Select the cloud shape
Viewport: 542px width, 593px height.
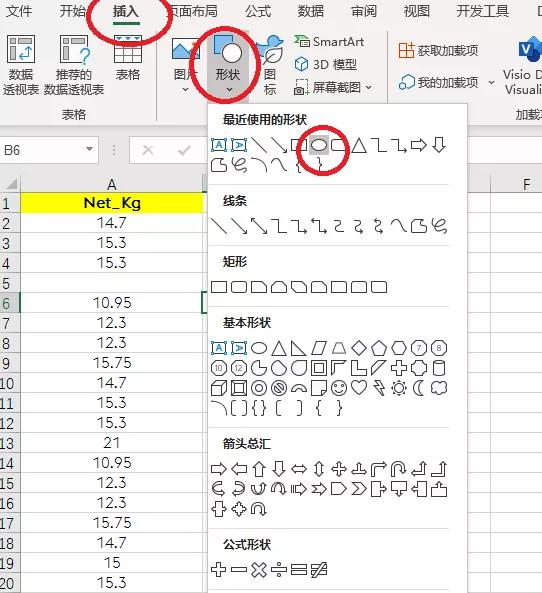(x=439, y=388)
